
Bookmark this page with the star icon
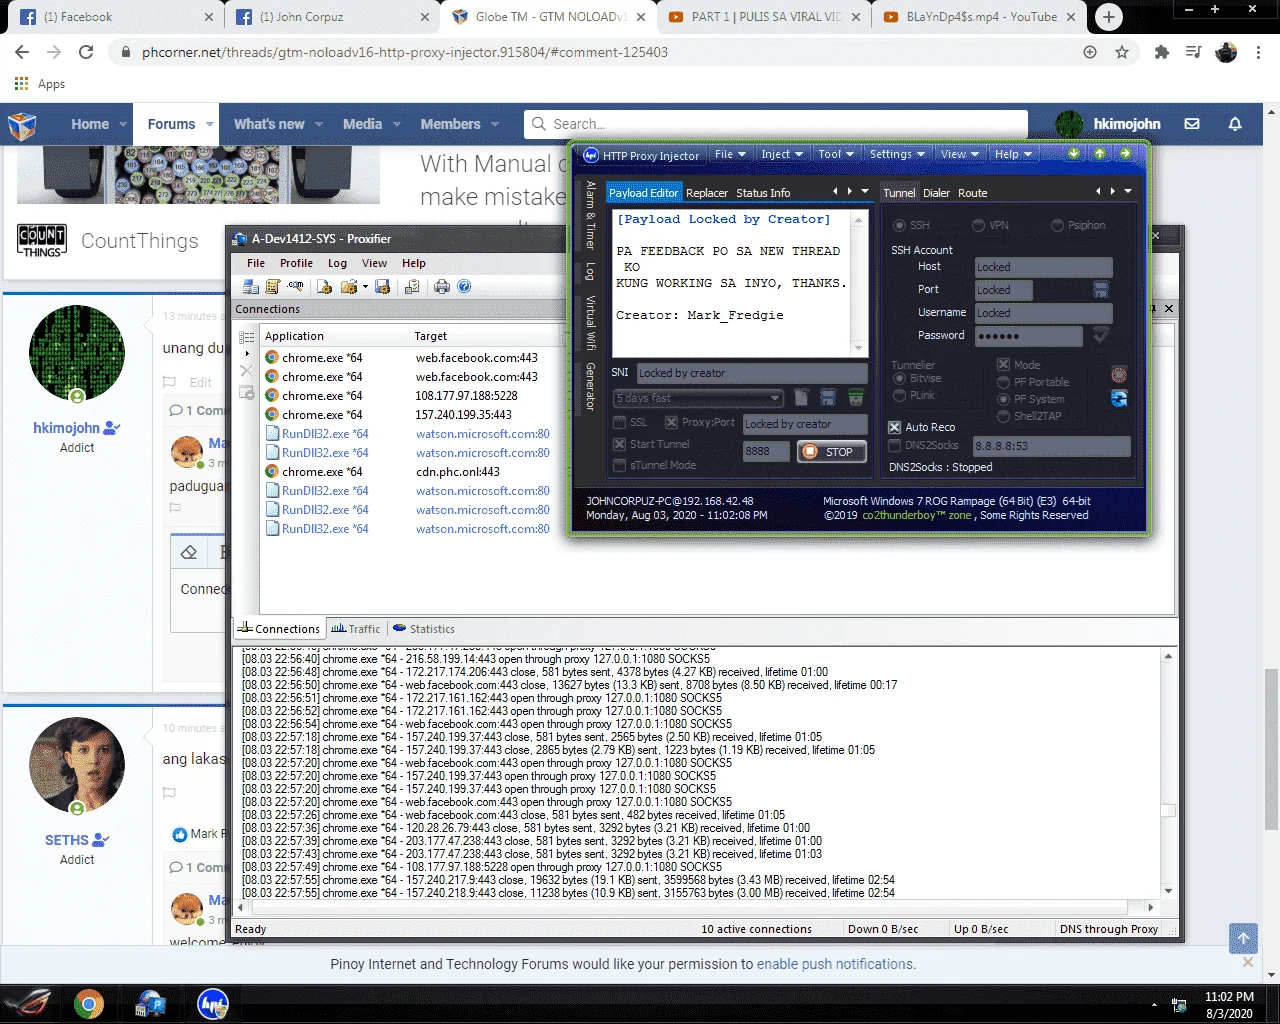(1122, 52)
